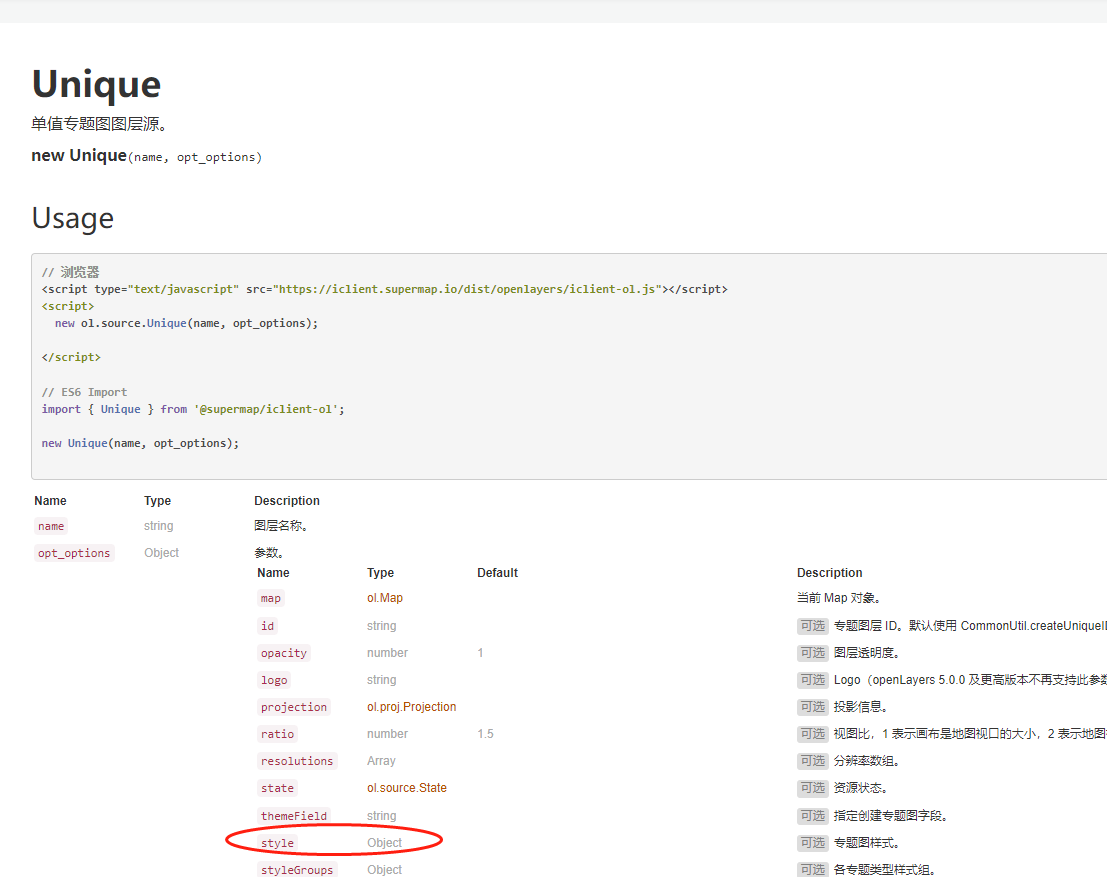The image size is (1107, 877).
Task: Click the "opt_options" parameter code label
Action: tap(74, 553)
